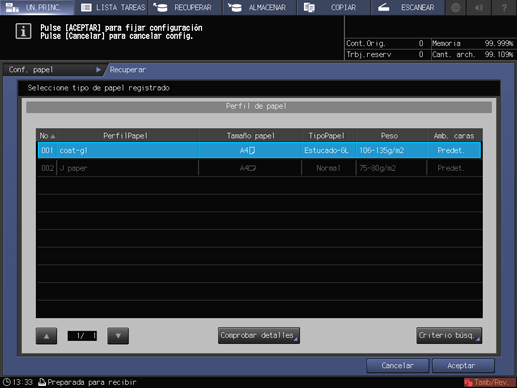Click the Peso column header
Image resolution: width=517 pixels, height=388 pixels.
(x=389, y=136)
